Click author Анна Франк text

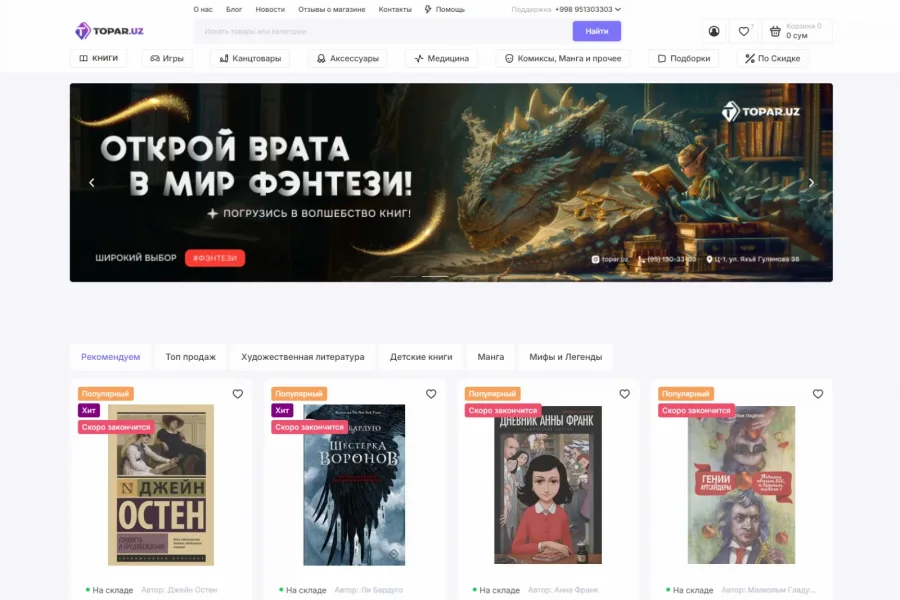[563, 590]
